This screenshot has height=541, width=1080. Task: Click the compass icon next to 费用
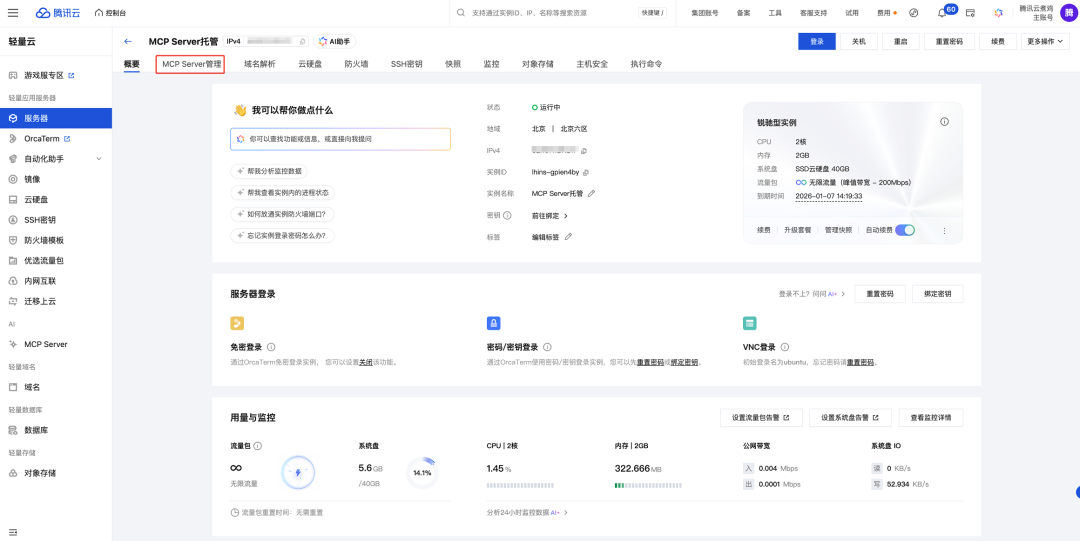click(914, 13)
